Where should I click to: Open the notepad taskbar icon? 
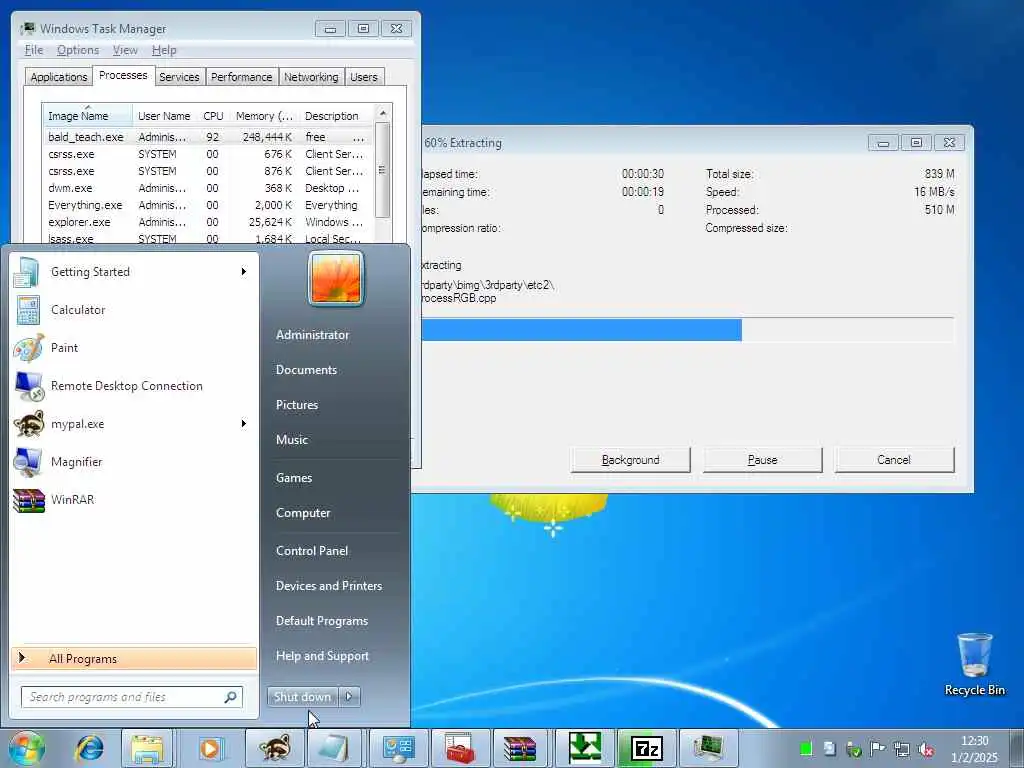coord(334,748)
